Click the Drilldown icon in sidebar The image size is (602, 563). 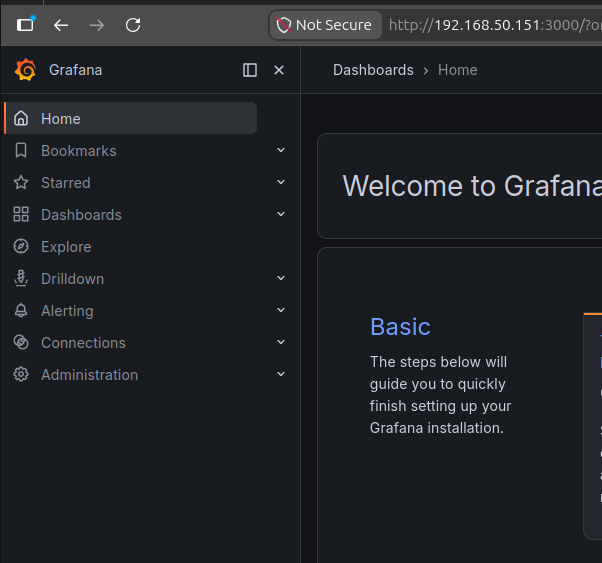pos(21,278)
